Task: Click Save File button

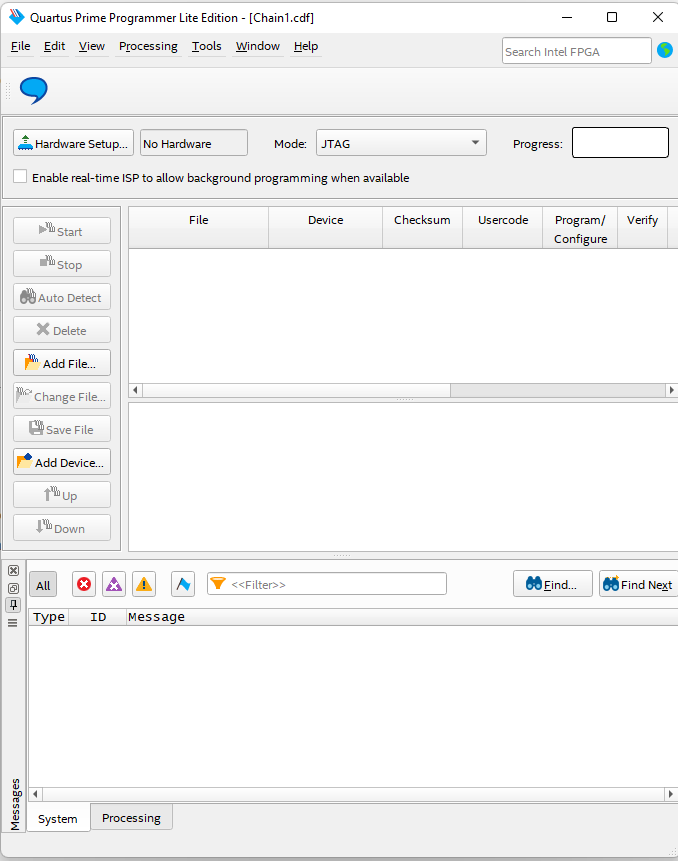Action: point(62,428)
